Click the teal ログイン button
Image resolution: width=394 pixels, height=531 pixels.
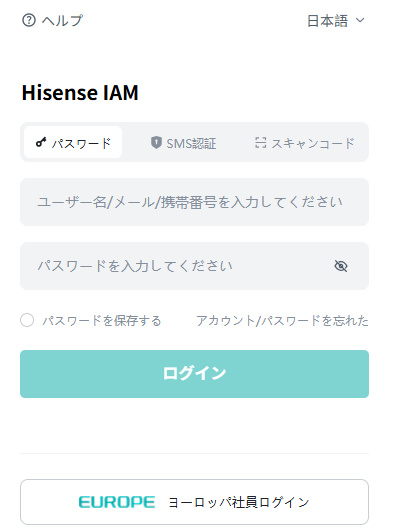tap(194, 374)
